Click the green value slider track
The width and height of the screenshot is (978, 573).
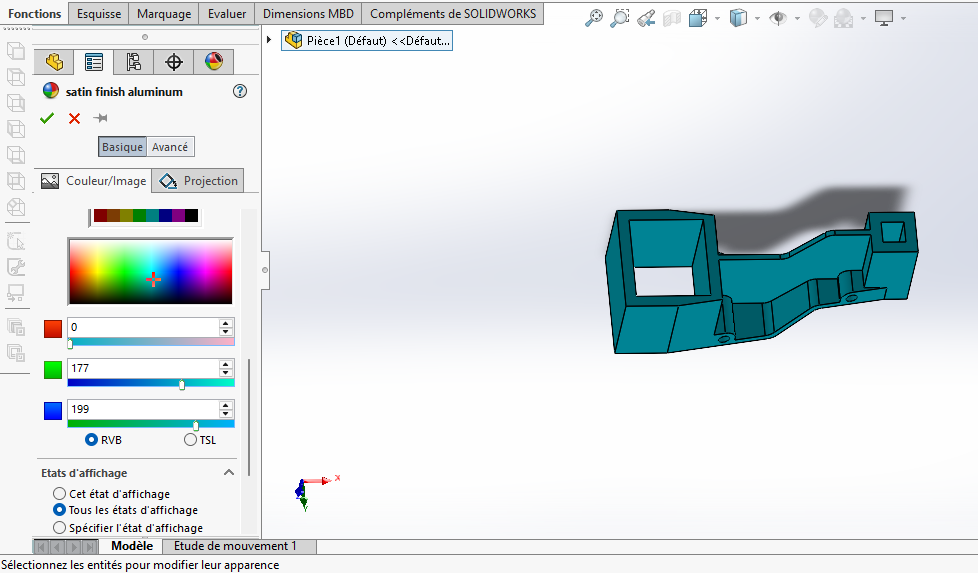coord(120,384)
